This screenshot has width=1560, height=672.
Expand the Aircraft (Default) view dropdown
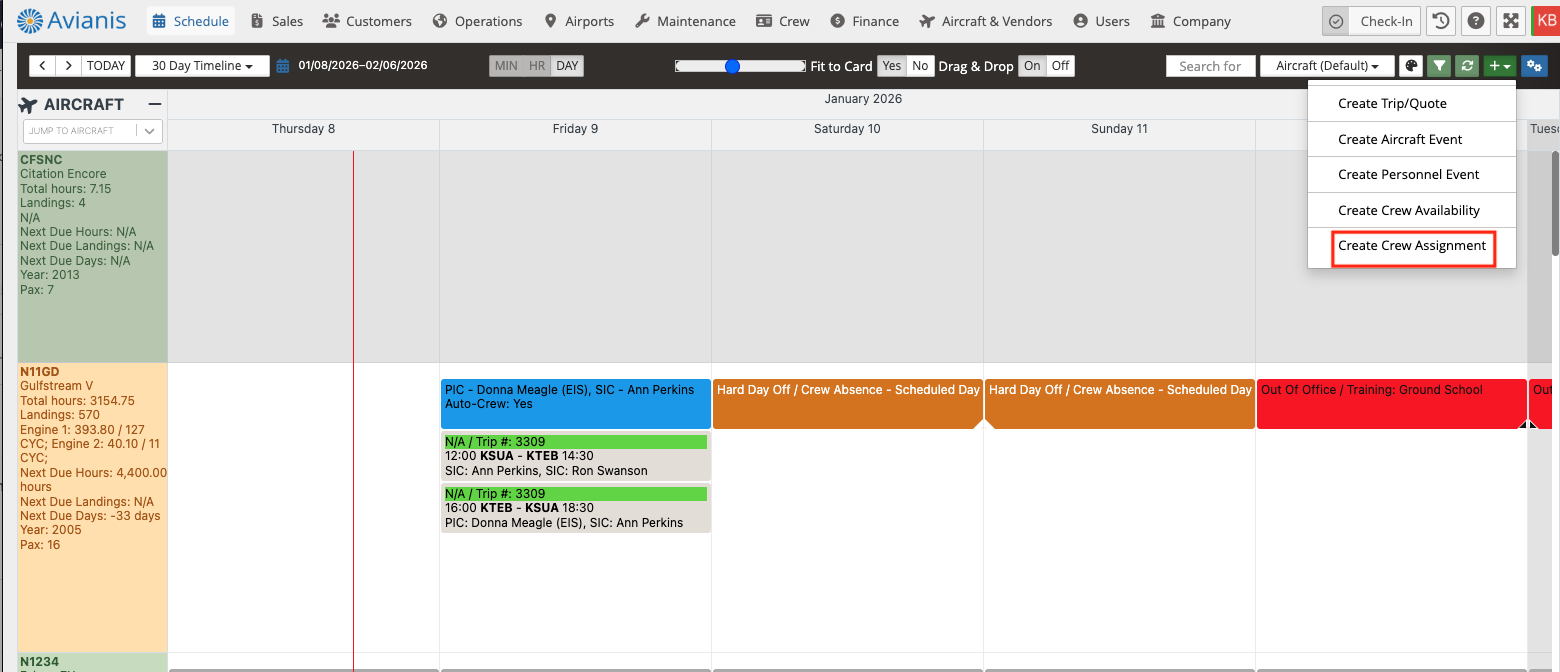[1327, 66]
